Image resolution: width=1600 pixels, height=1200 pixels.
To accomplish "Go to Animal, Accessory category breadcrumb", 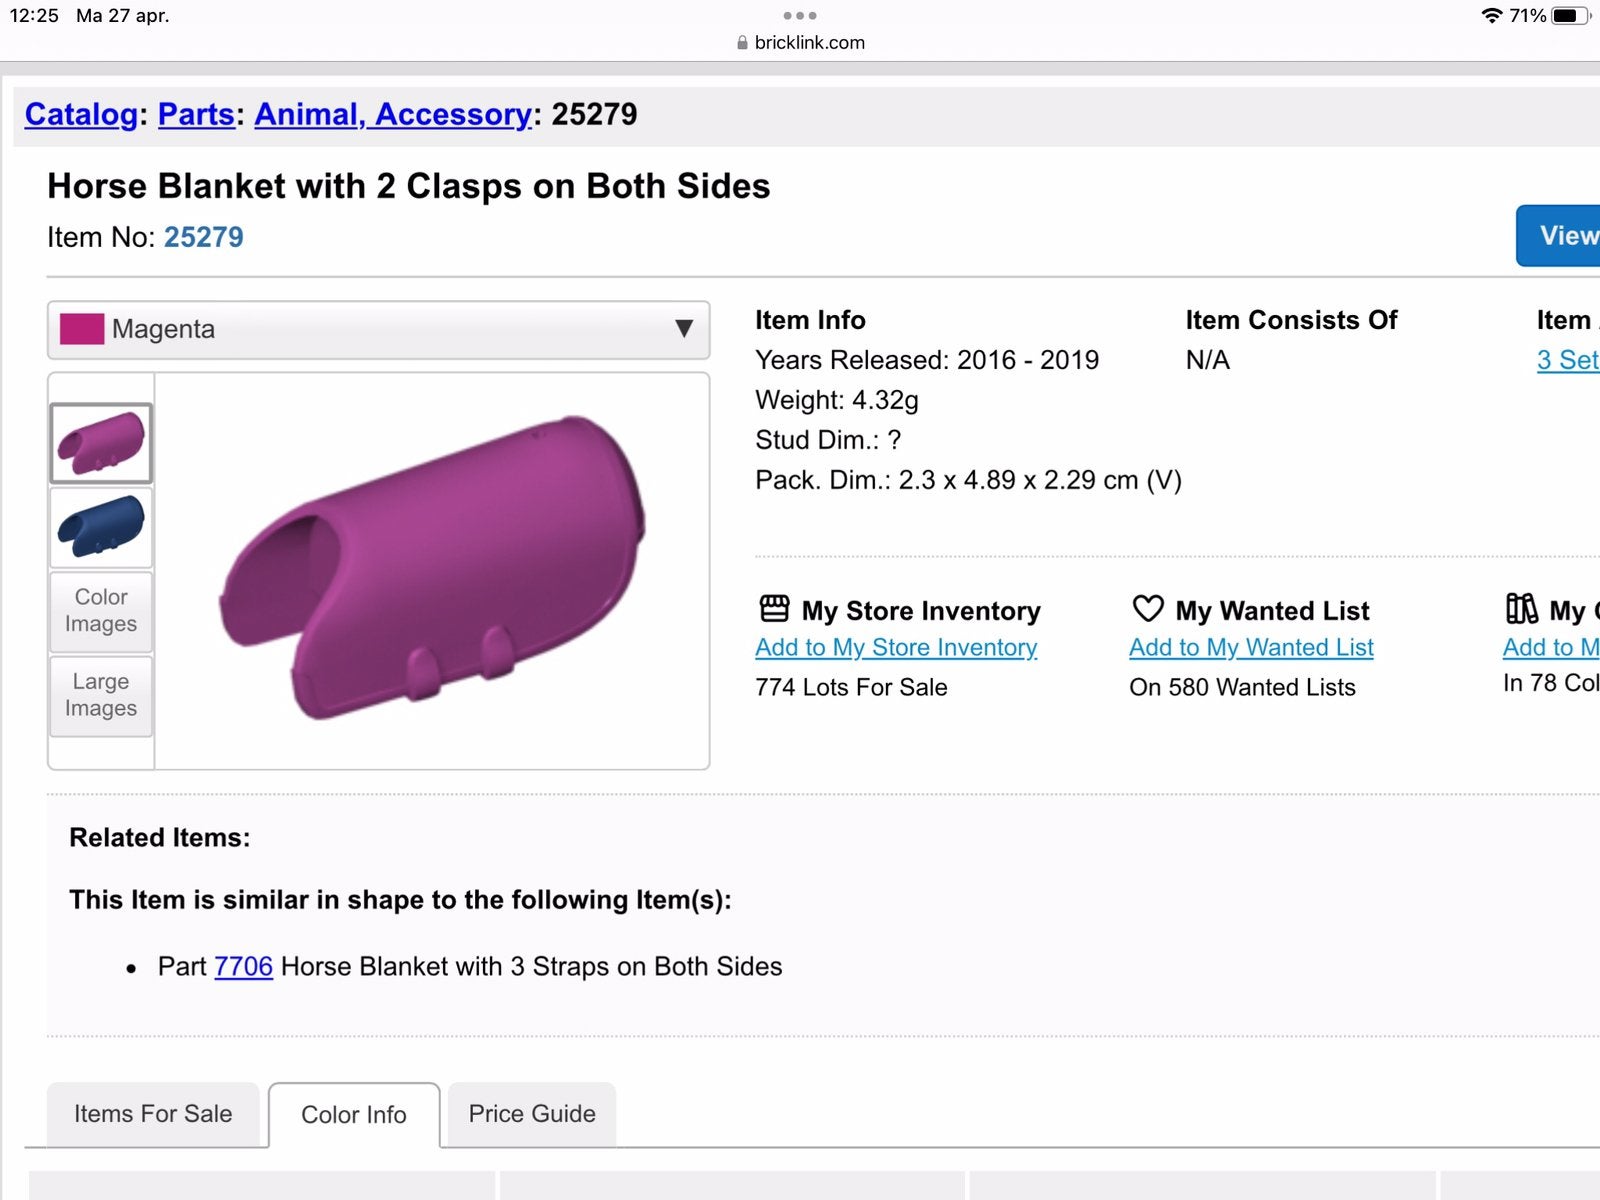I will 393,114.
